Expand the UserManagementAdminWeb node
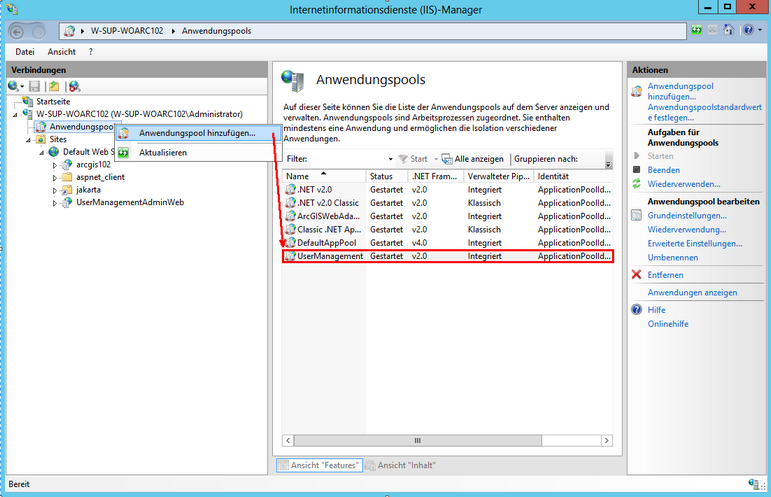The image size is (771, 497). tap(55, 203)
